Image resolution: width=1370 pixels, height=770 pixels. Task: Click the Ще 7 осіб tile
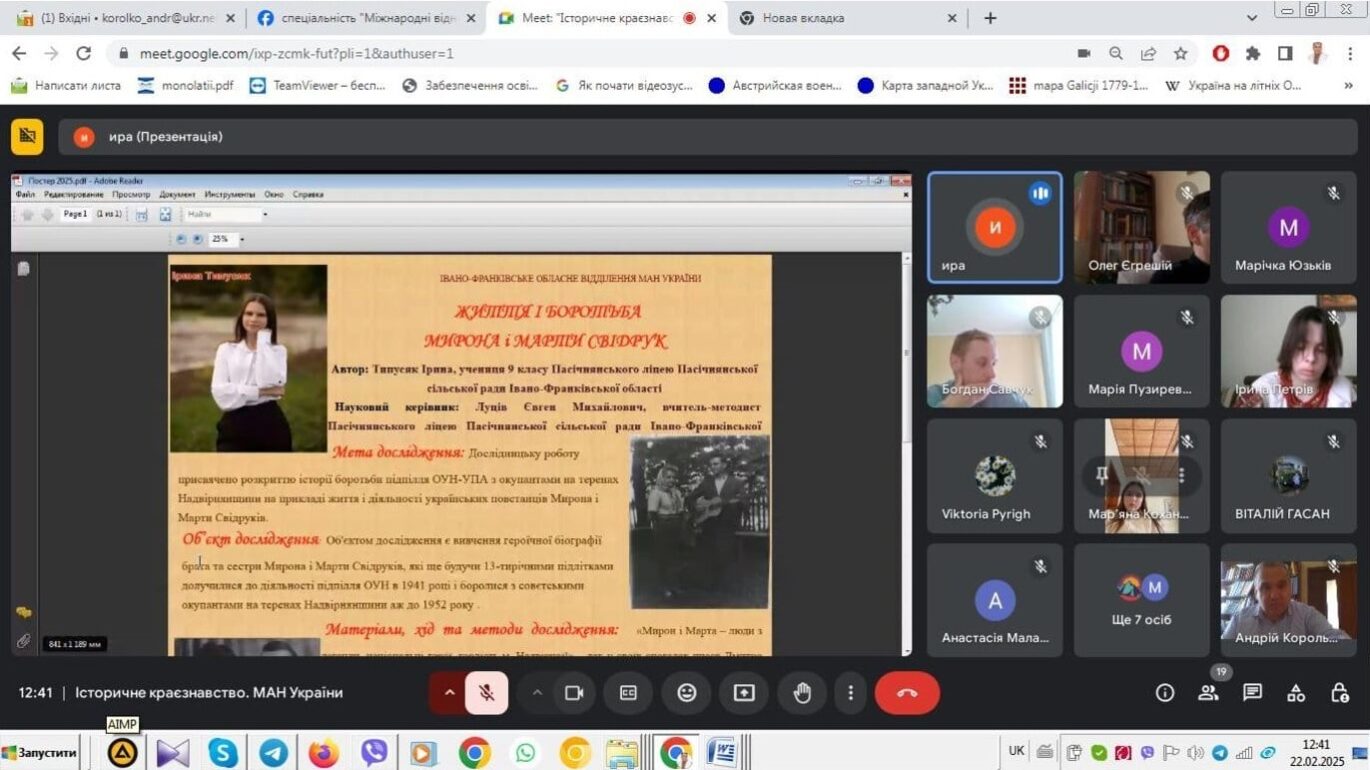(x=1141, y=601)
